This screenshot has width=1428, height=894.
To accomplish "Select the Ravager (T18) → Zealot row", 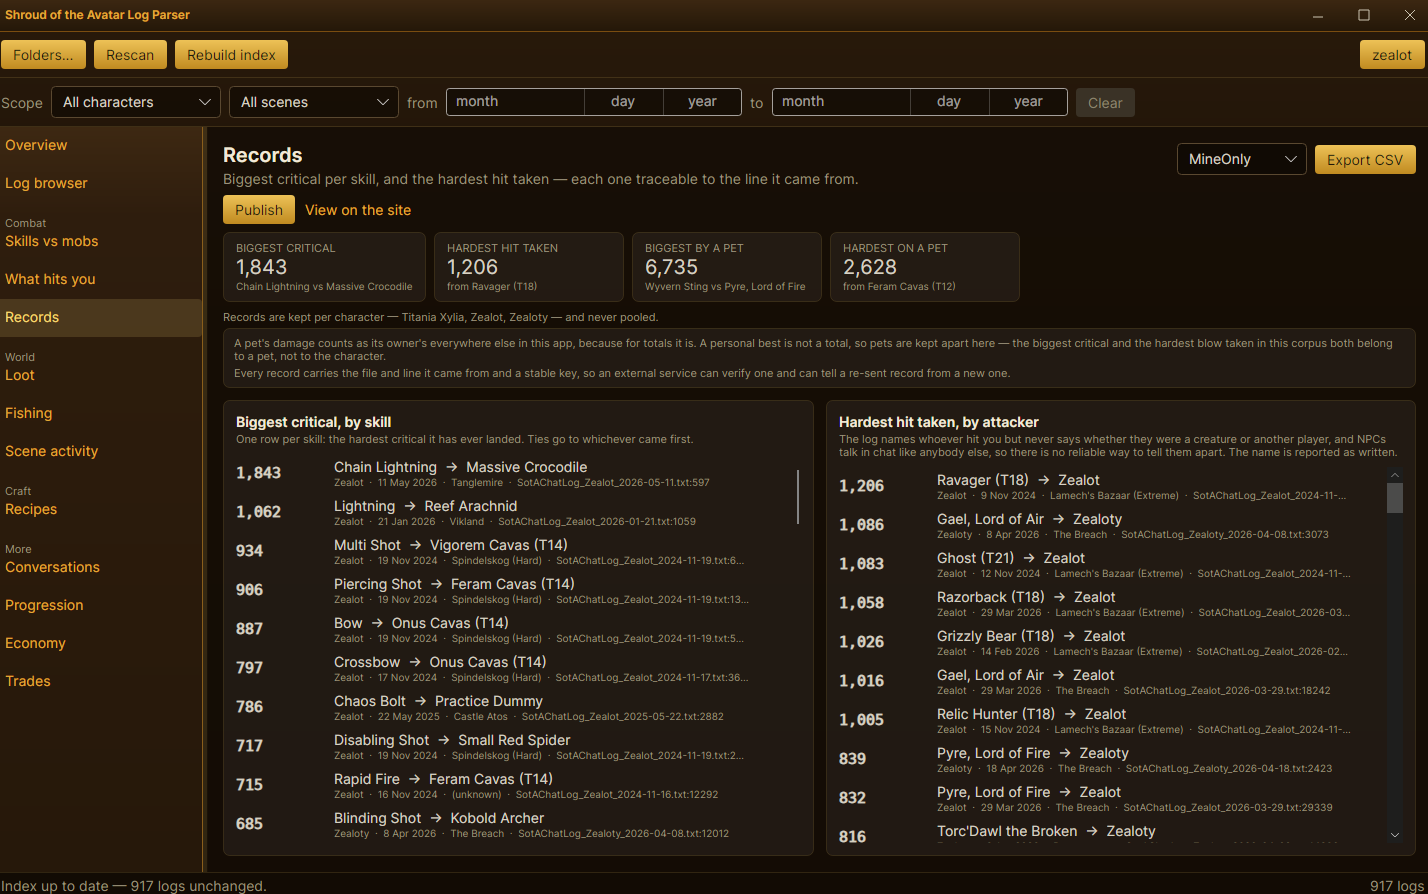I will pyautogui.click(x=1110, y=486).
